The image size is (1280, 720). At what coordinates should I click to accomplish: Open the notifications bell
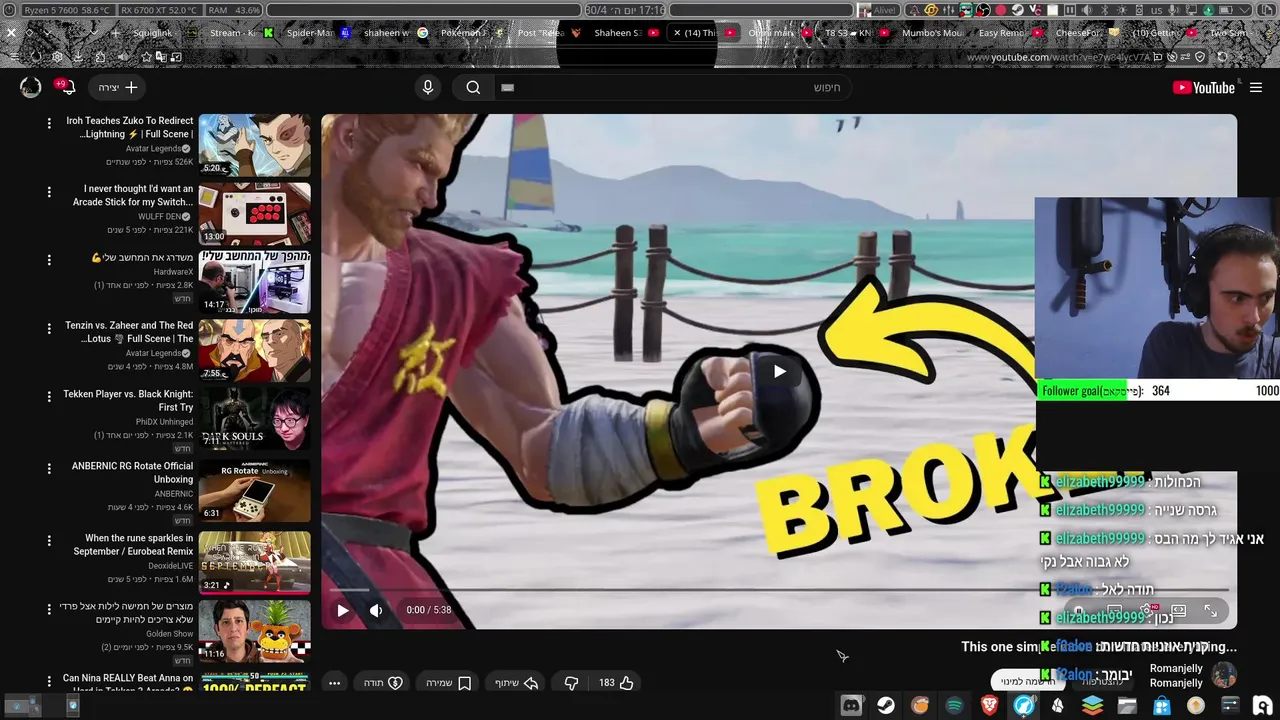67,88
